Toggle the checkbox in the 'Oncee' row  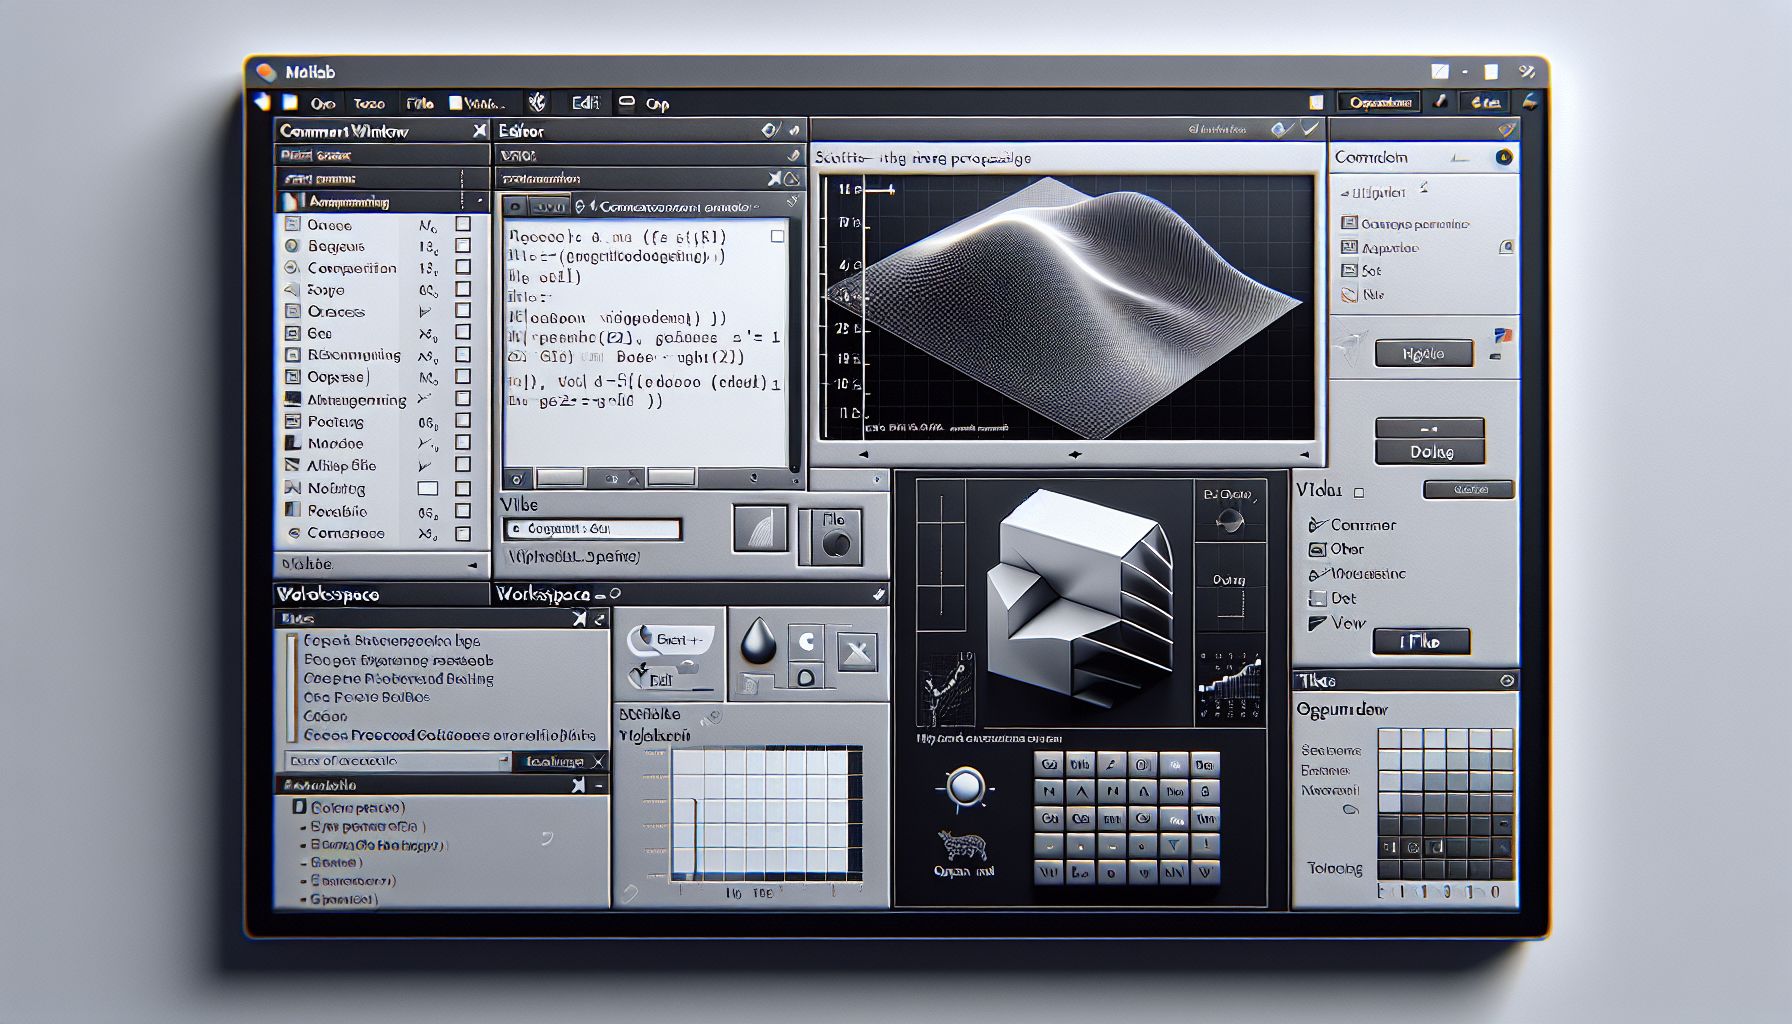[x=463, y=224]
